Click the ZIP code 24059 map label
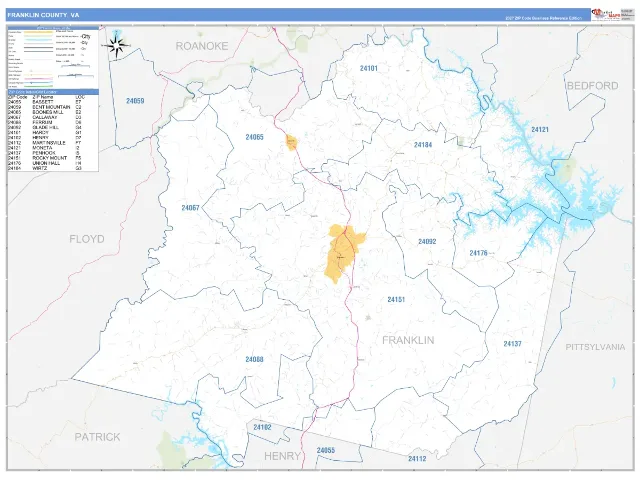This screenshot has width=640, height=480. 135,101
